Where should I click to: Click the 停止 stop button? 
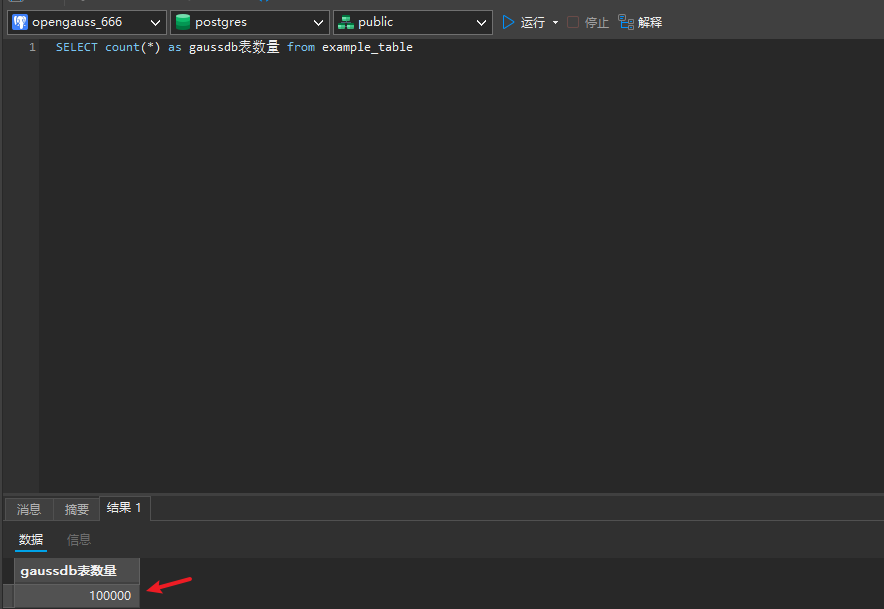click(588, 23)
